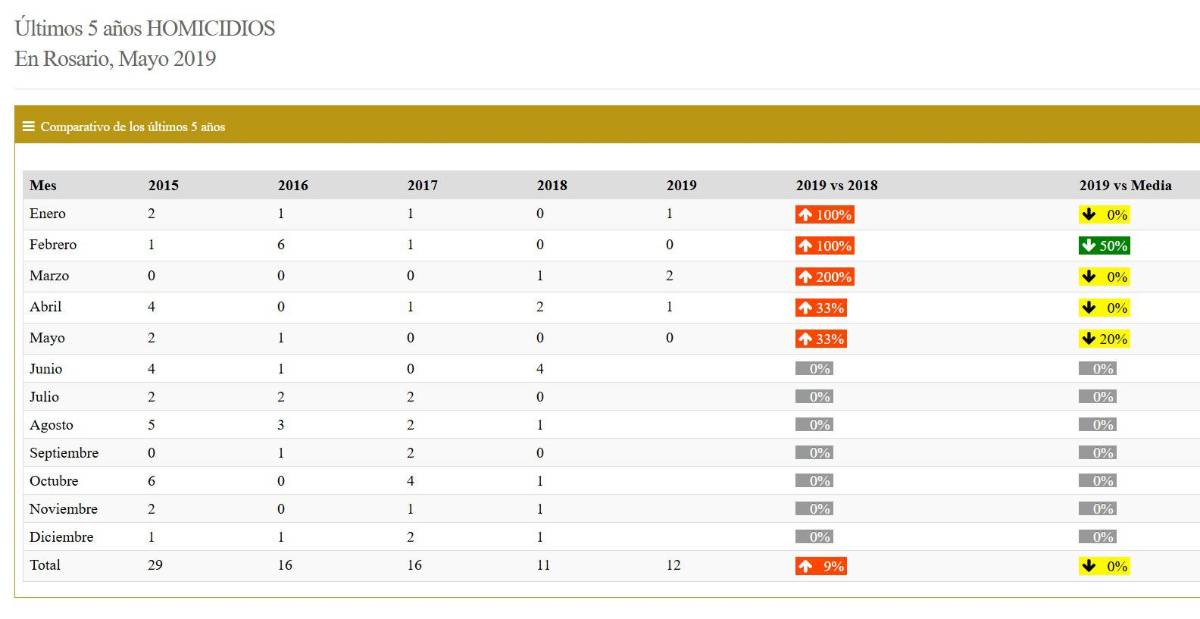The width and height of the screenshot is (1200, 619).
Task: Click the up arrow in Febrero's red 100% badge
Action: point(805,246)
